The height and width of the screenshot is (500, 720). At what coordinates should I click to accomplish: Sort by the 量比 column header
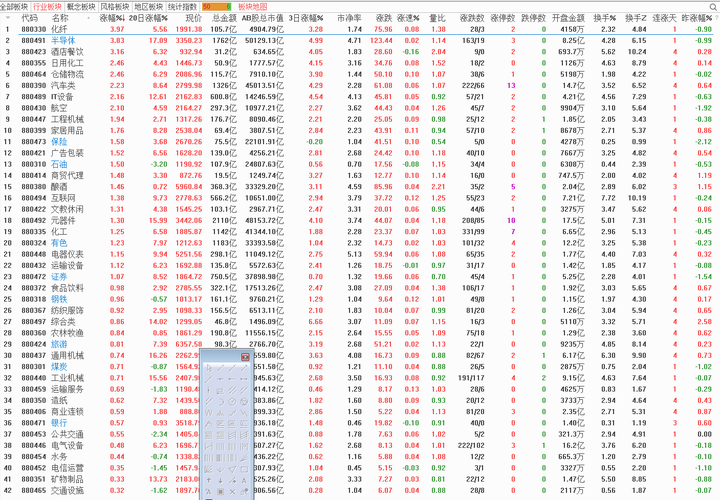(x=437, y=18)
